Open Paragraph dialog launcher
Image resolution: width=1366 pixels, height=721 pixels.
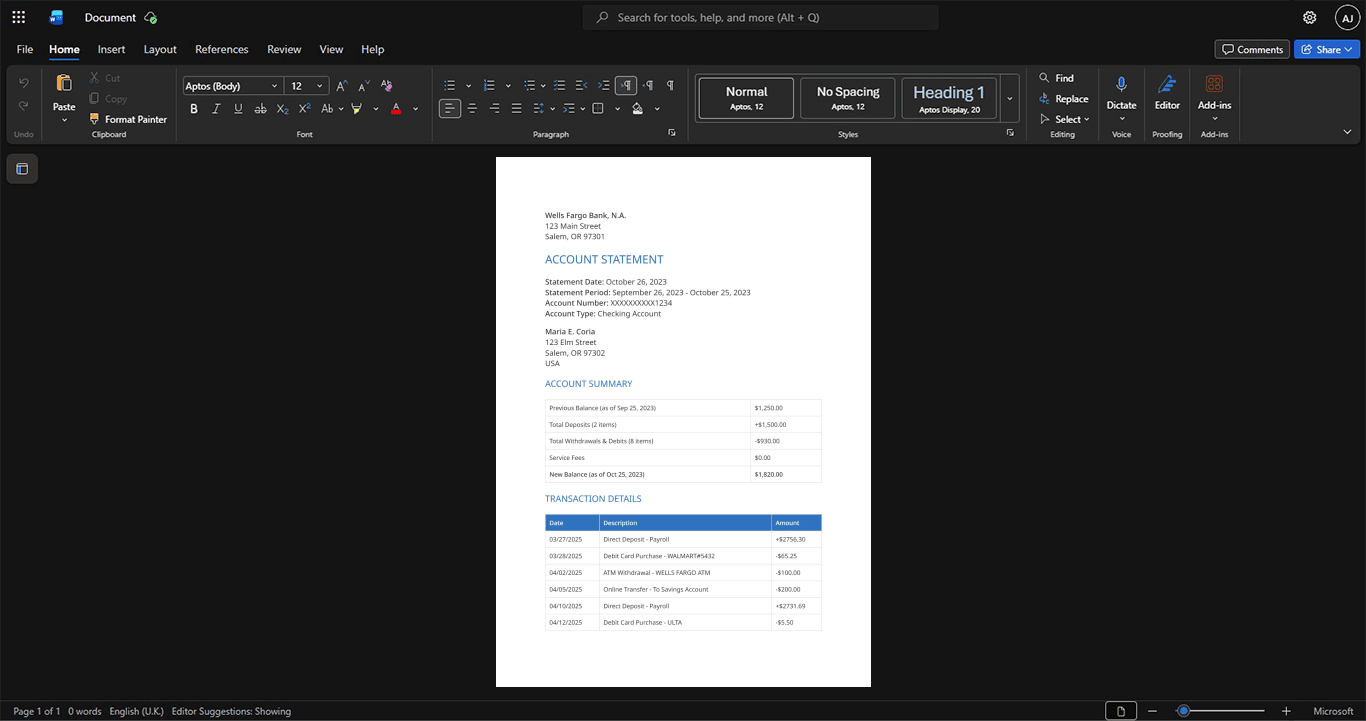pyautogui.click(x=672, y=133)
